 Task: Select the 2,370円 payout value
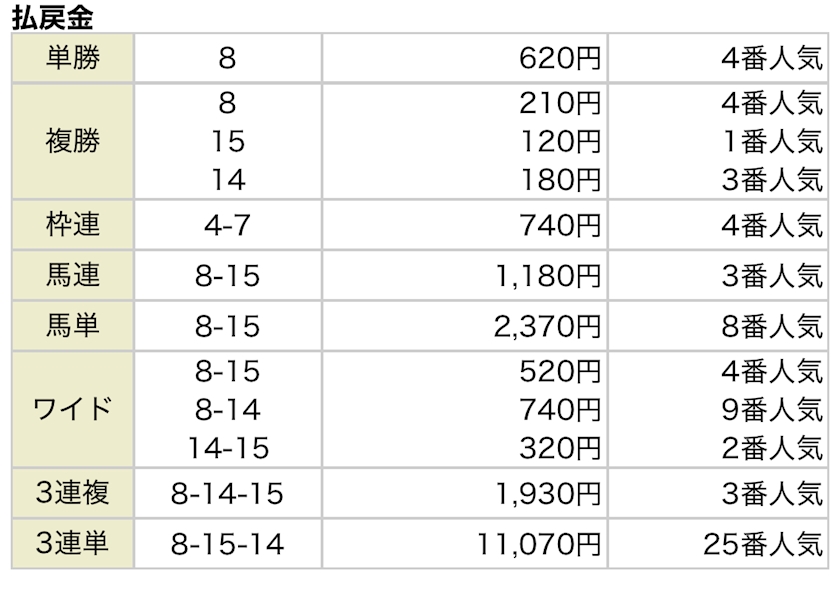(x=549, y=325)
